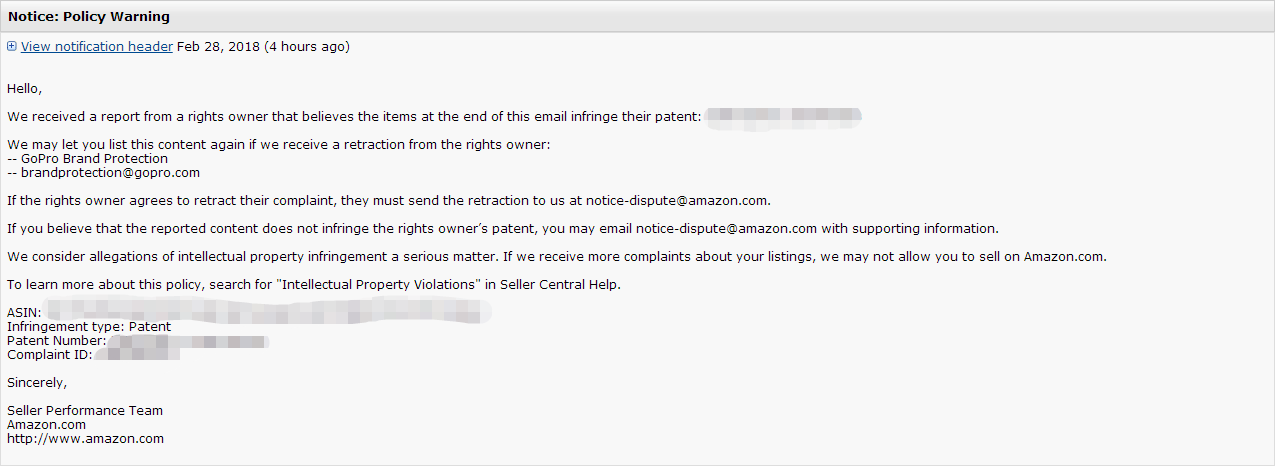Image resolution: width=1276 pixels, height=467 pixels.
Task: Click the brandprotection@gopro.com email address
Action: (103, 172)
